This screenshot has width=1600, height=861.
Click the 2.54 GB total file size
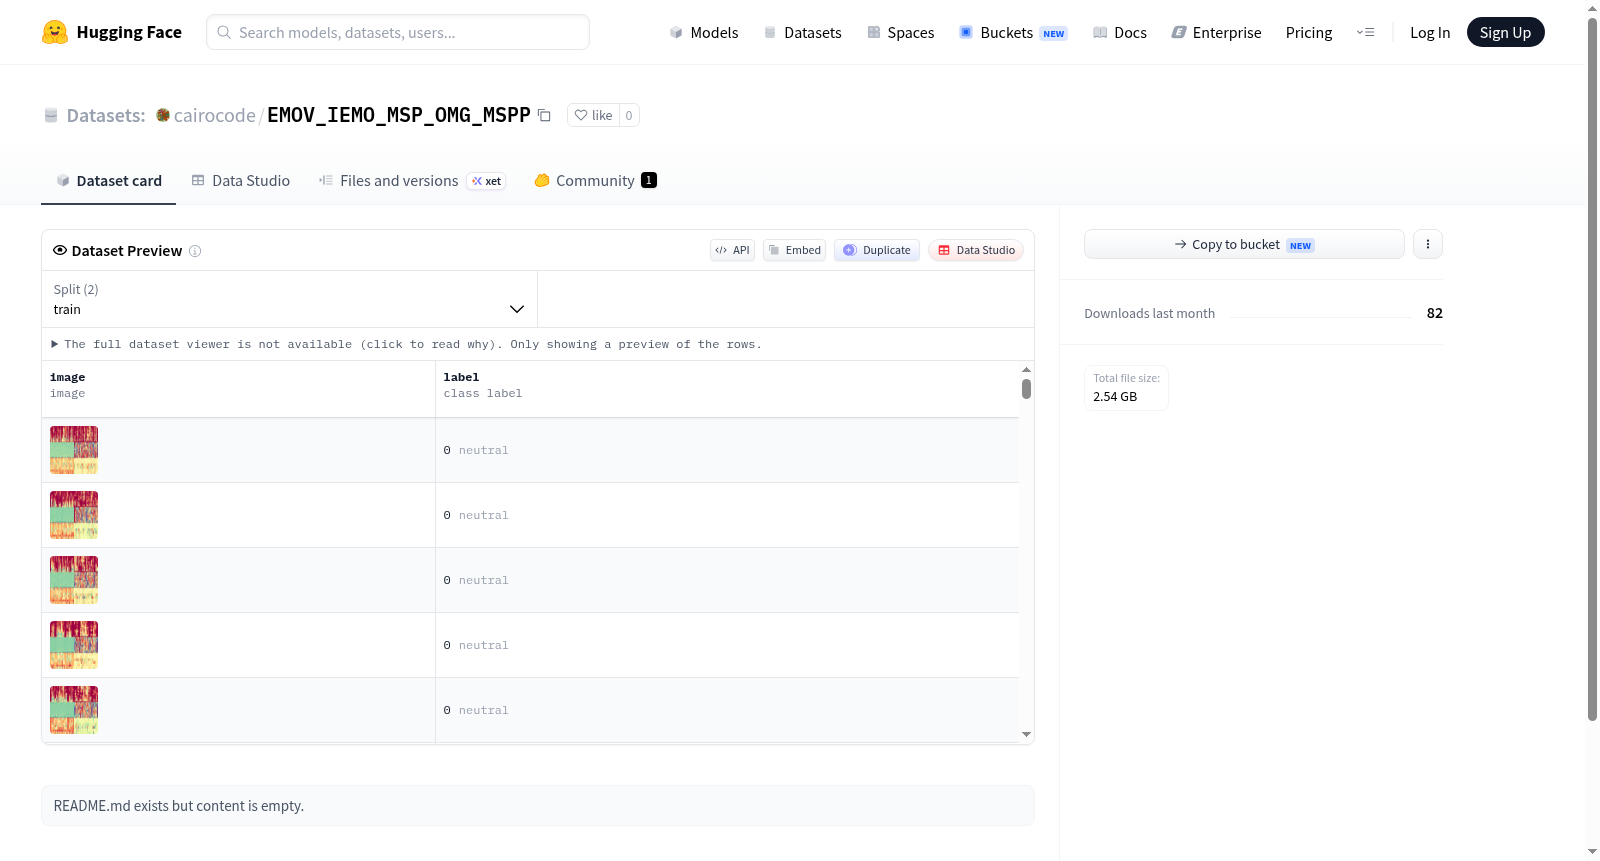point(1115,397)
